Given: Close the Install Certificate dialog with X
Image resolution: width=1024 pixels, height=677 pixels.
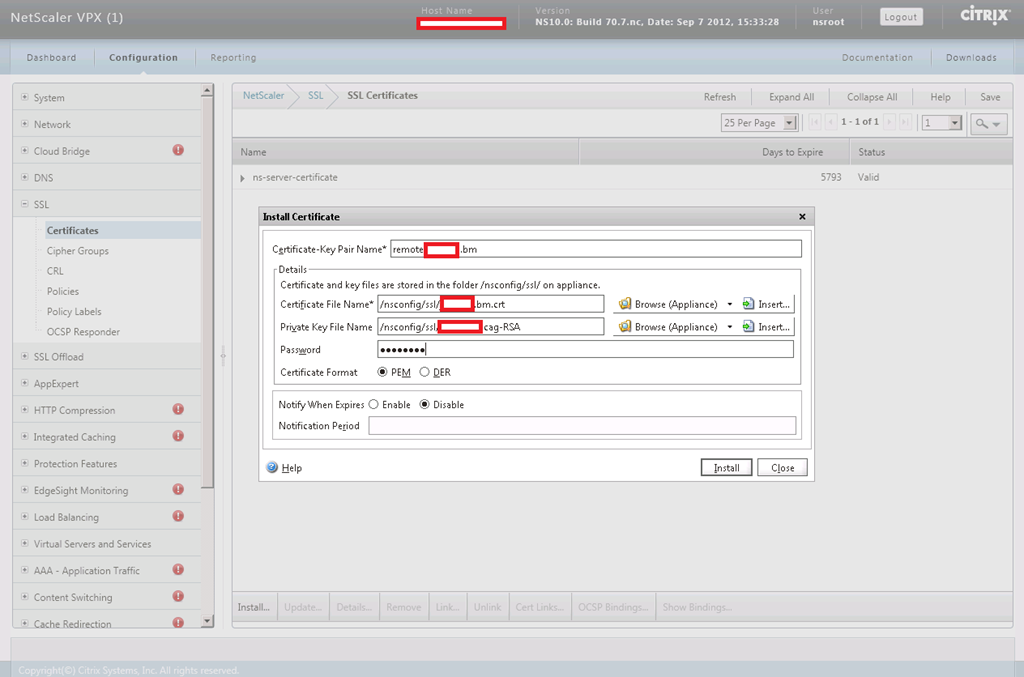Looking at the screenshot, I should [x=802, y=216].
